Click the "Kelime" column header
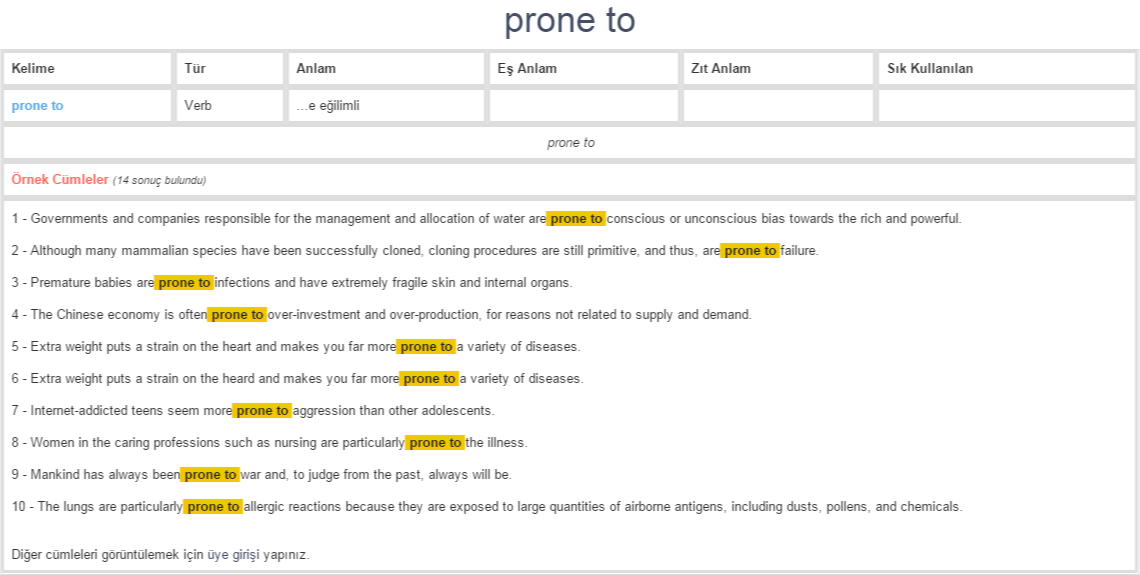Viewport: 1140px width, 575px height. (33, 69)
